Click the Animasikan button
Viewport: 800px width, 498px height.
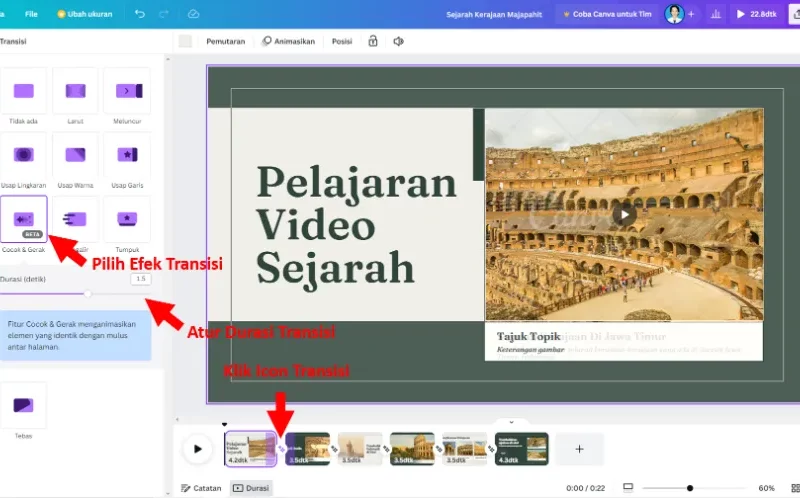pos(288,41)
